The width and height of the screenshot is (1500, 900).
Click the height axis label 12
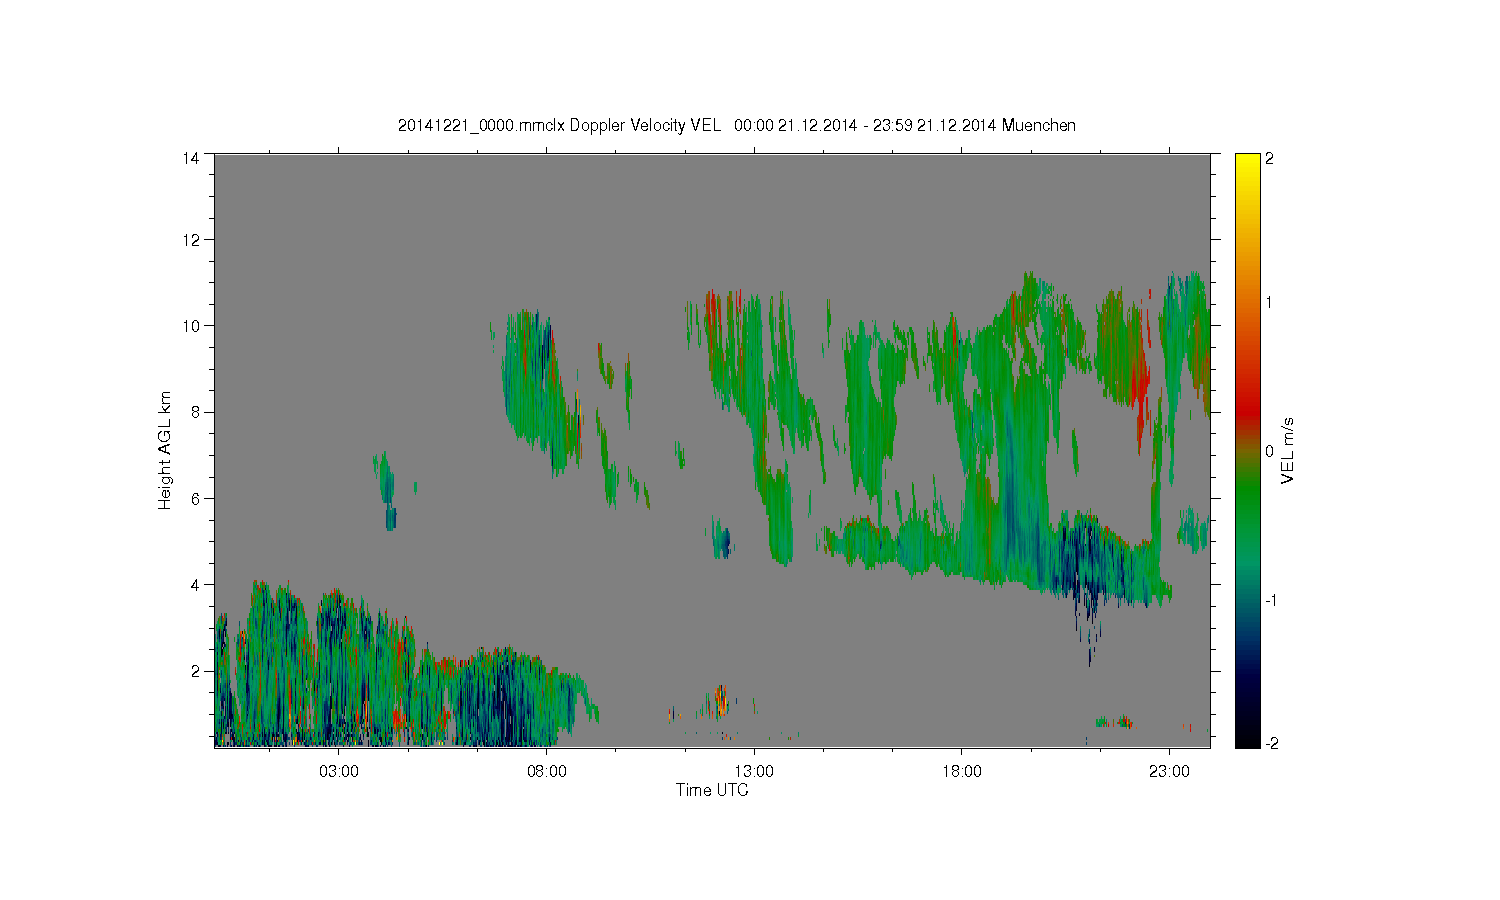coord(191,239)
